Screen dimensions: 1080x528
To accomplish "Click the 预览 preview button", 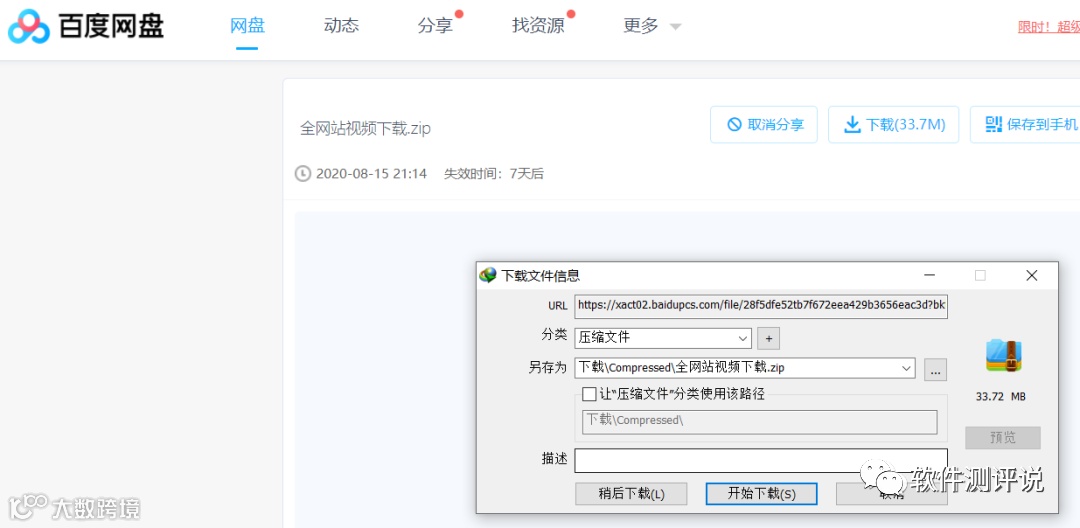I will click(x=1002, y=438).
